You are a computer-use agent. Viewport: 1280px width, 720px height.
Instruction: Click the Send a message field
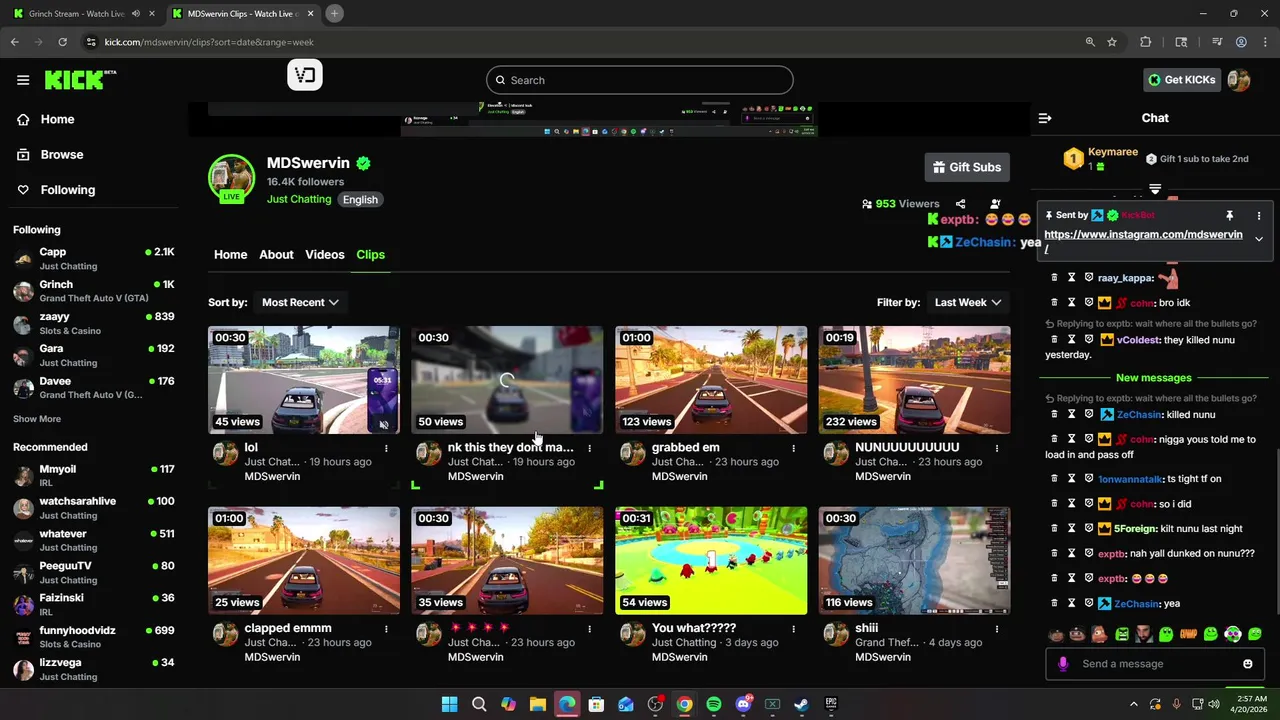click(1155, 664)
